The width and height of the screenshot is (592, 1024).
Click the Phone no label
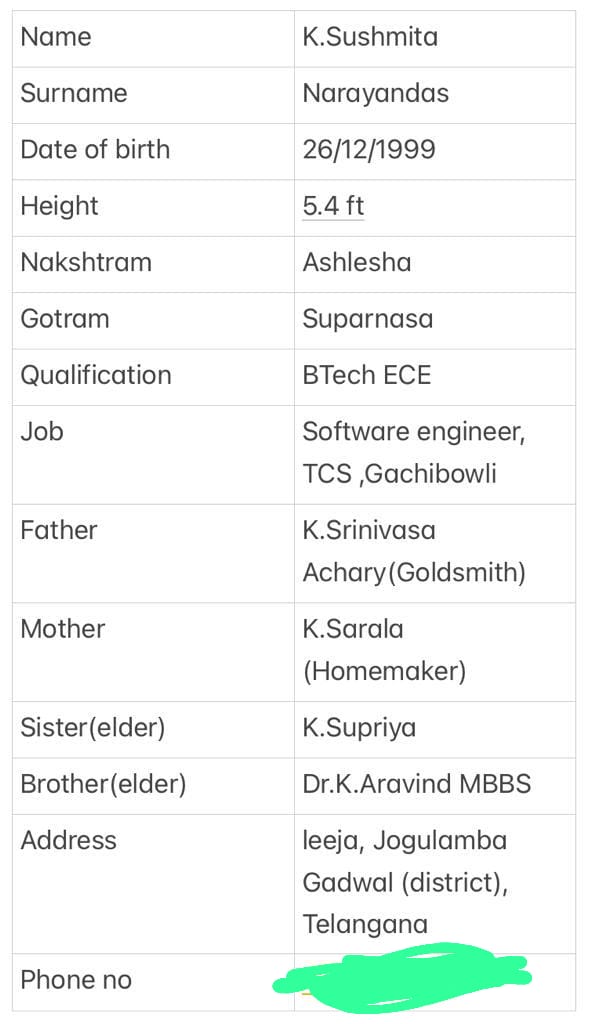[x=76, y=980]
